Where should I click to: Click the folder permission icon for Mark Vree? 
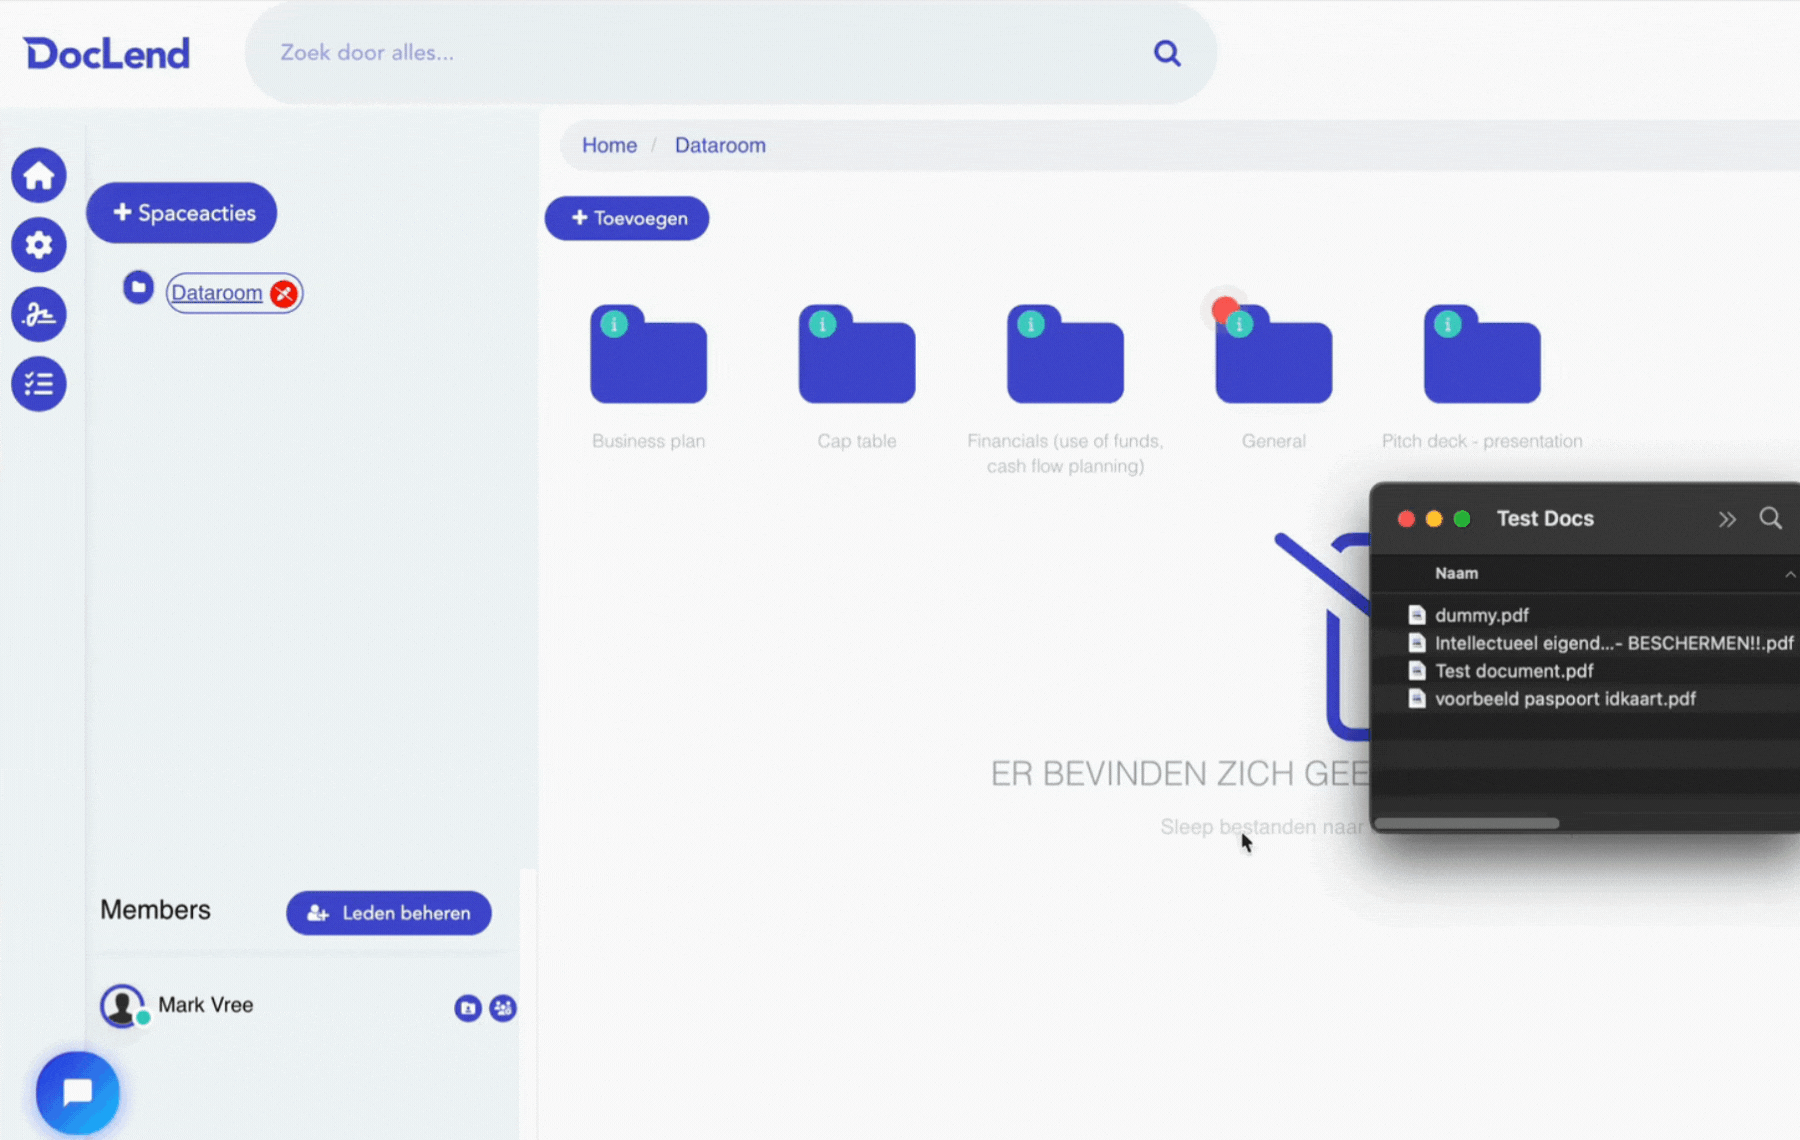coord(468,1008)
